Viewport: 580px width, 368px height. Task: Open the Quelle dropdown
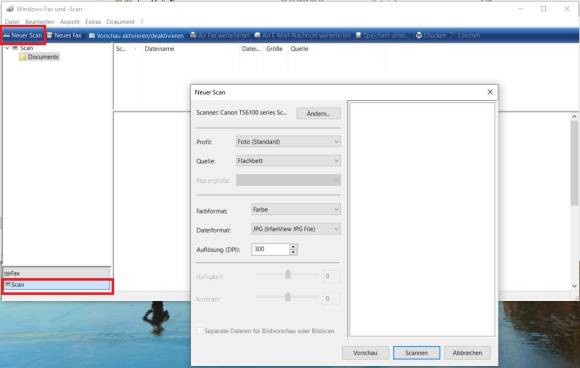[288, 161]
